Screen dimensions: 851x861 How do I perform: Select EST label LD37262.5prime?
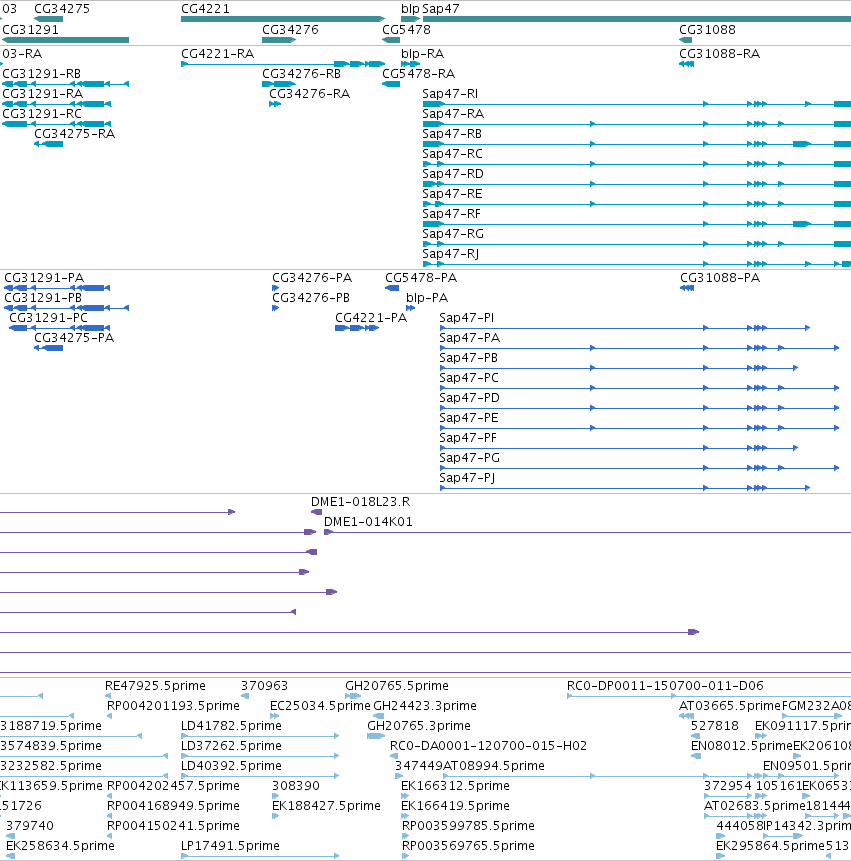tap(231, 746)
